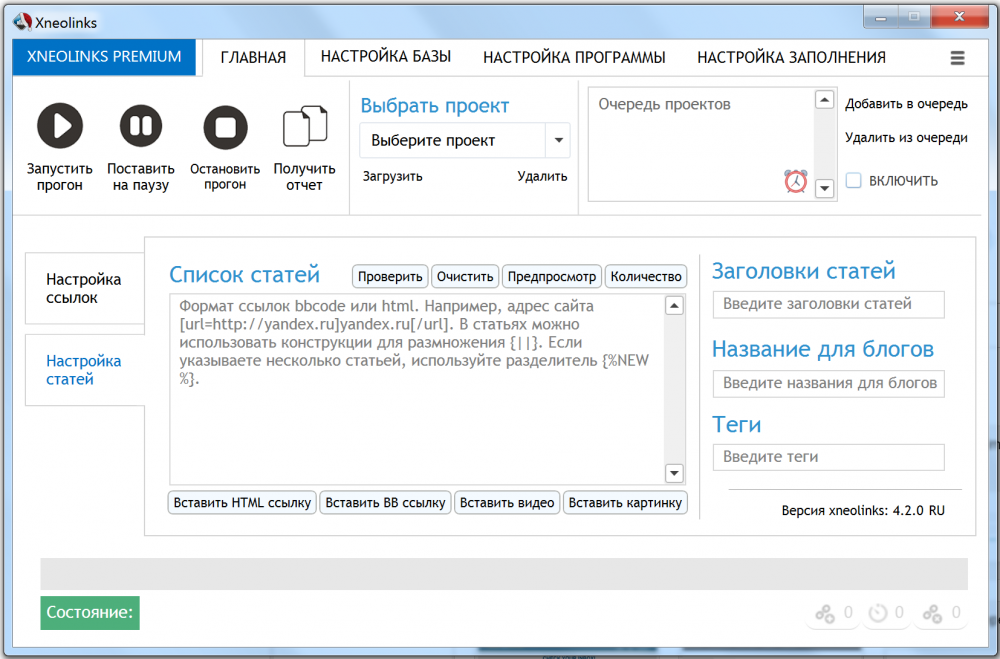Stop the run with the stop icon
Viewport: 1000px width, 659px height.
click(225, 127)
